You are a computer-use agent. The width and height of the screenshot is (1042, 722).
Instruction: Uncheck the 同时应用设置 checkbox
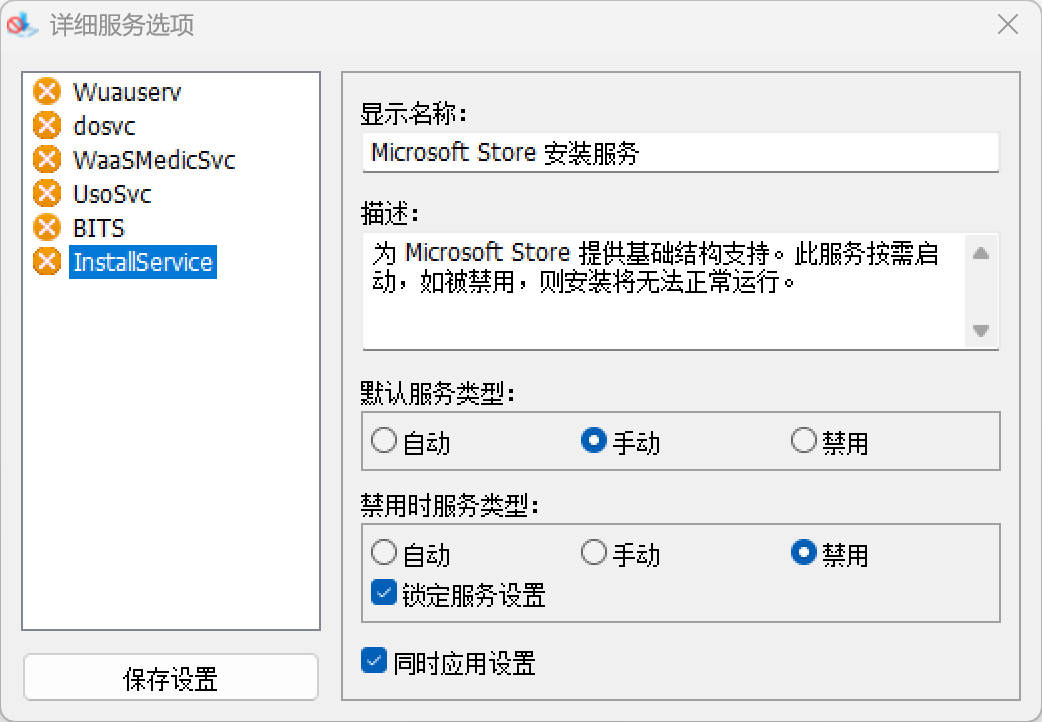373,662
